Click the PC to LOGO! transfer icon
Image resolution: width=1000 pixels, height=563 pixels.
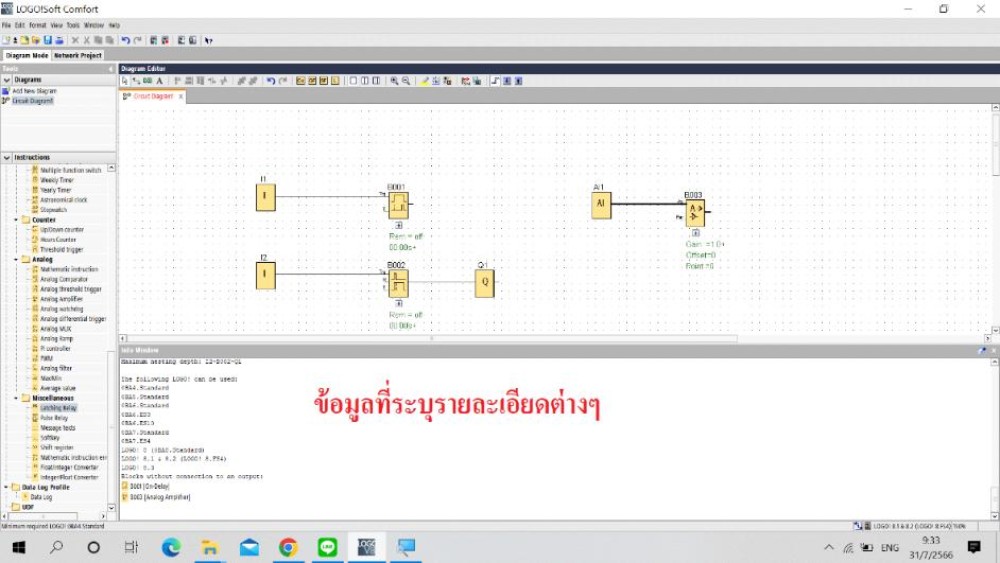click(181, 40)
